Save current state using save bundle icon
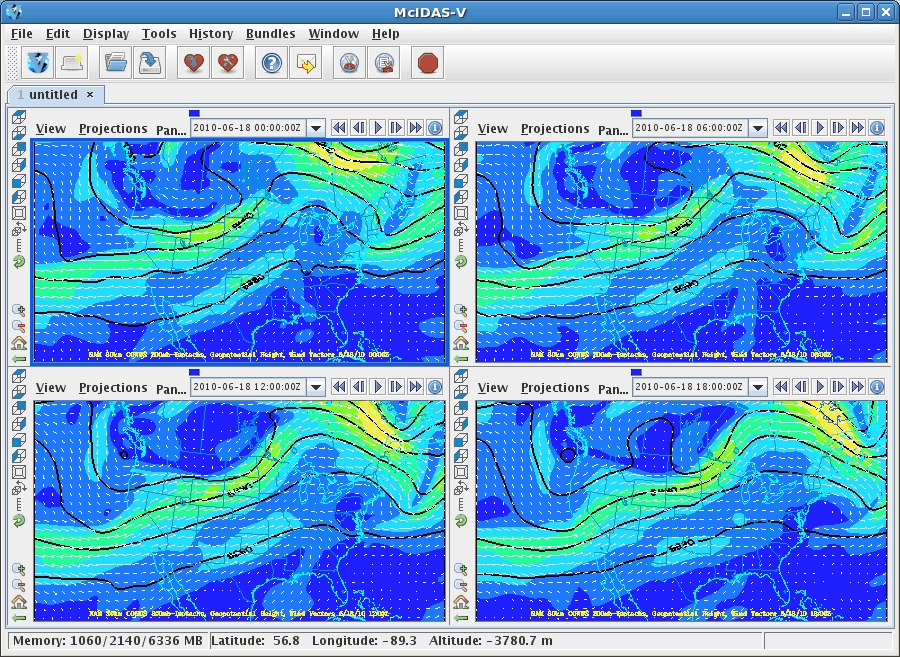This screenshot has height=657, width=900. click(150, 61)
